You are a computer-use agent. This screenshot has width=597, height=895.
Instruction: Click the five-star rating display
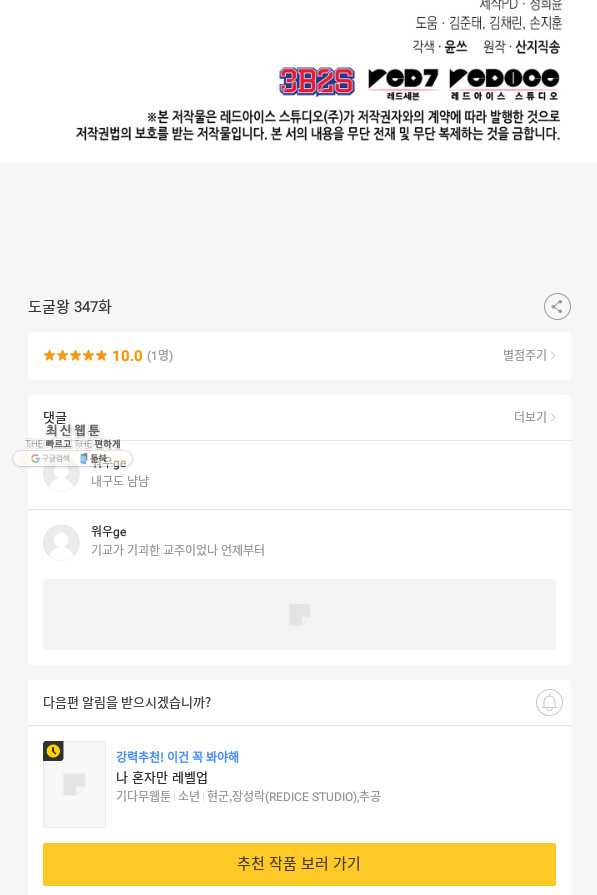coord(75,356)
